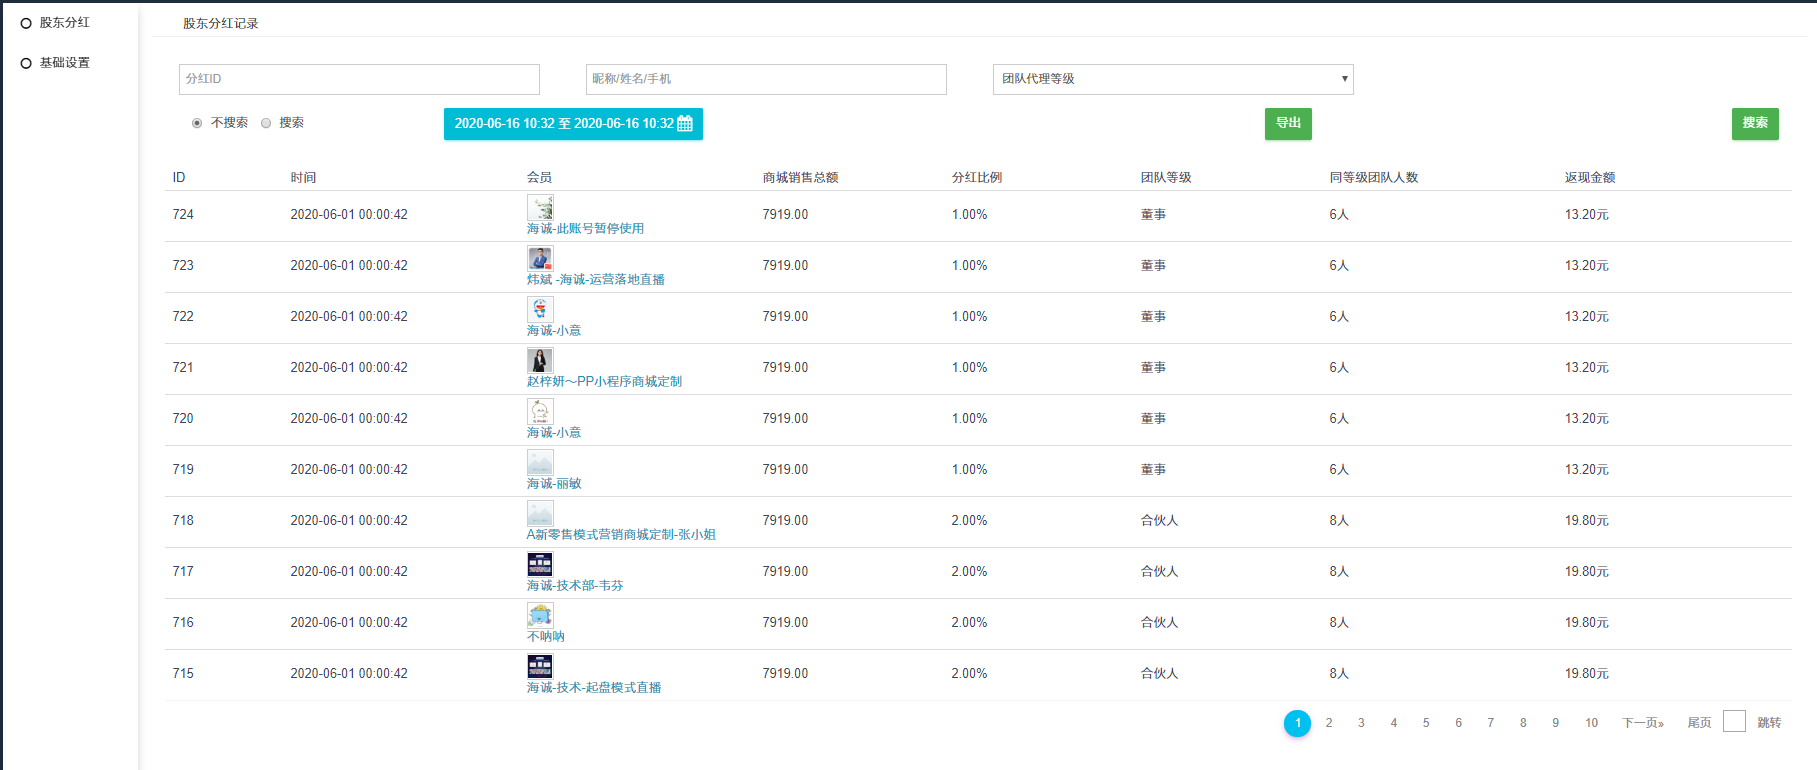Open member link 海诚-技术部-韦芬

tap(575, 586)
